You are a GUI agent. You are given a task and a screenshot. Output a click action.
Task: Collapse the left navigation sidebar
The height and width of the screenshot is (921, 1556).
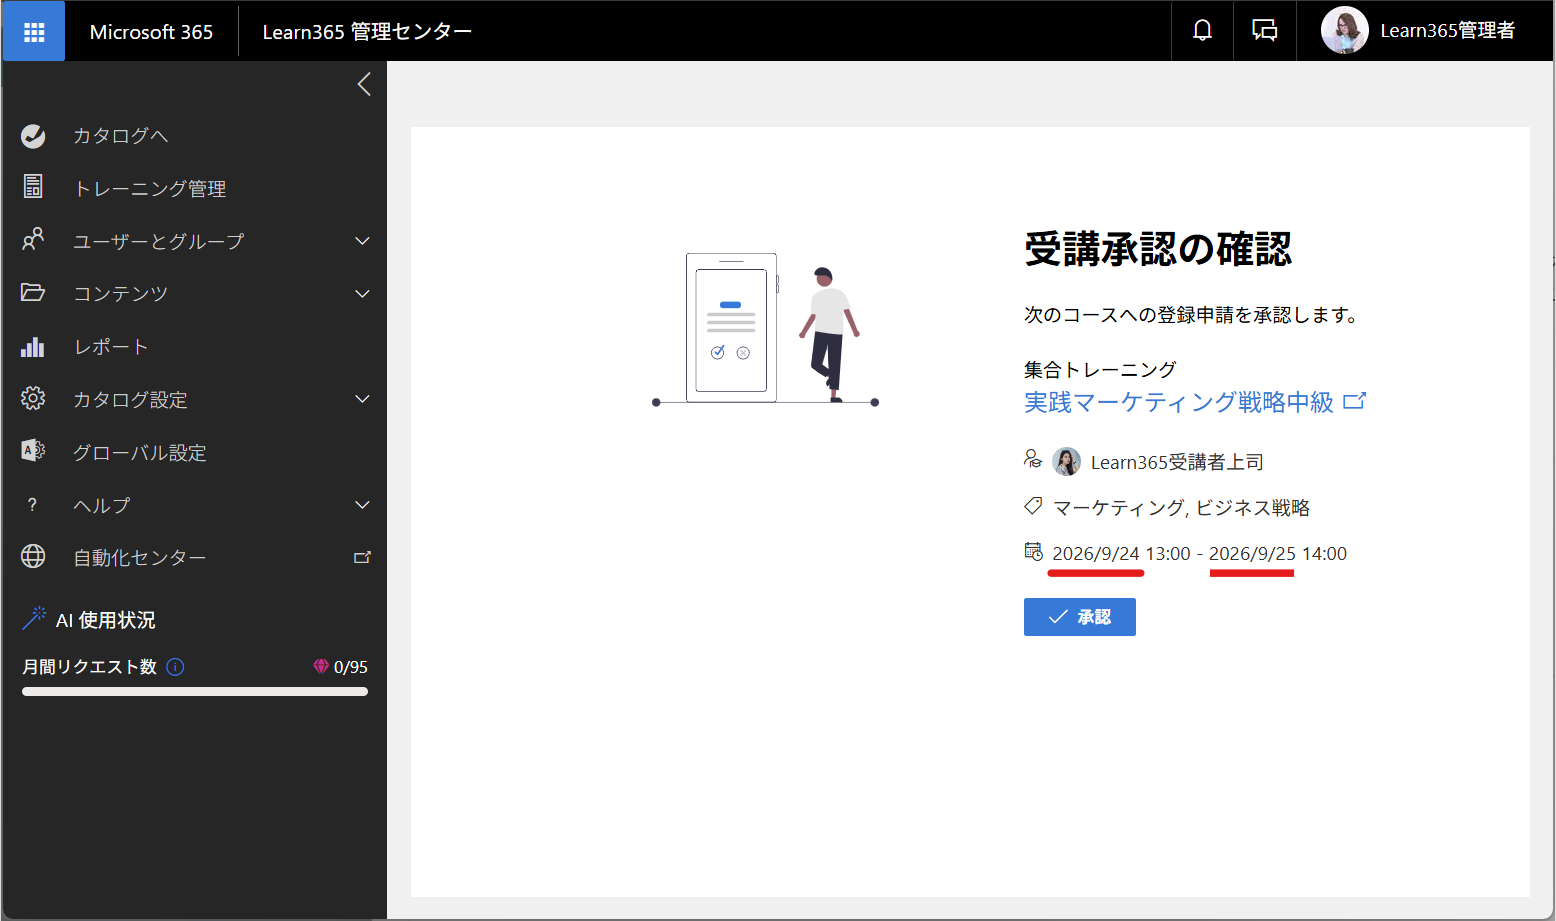click(x=364, y=84)
